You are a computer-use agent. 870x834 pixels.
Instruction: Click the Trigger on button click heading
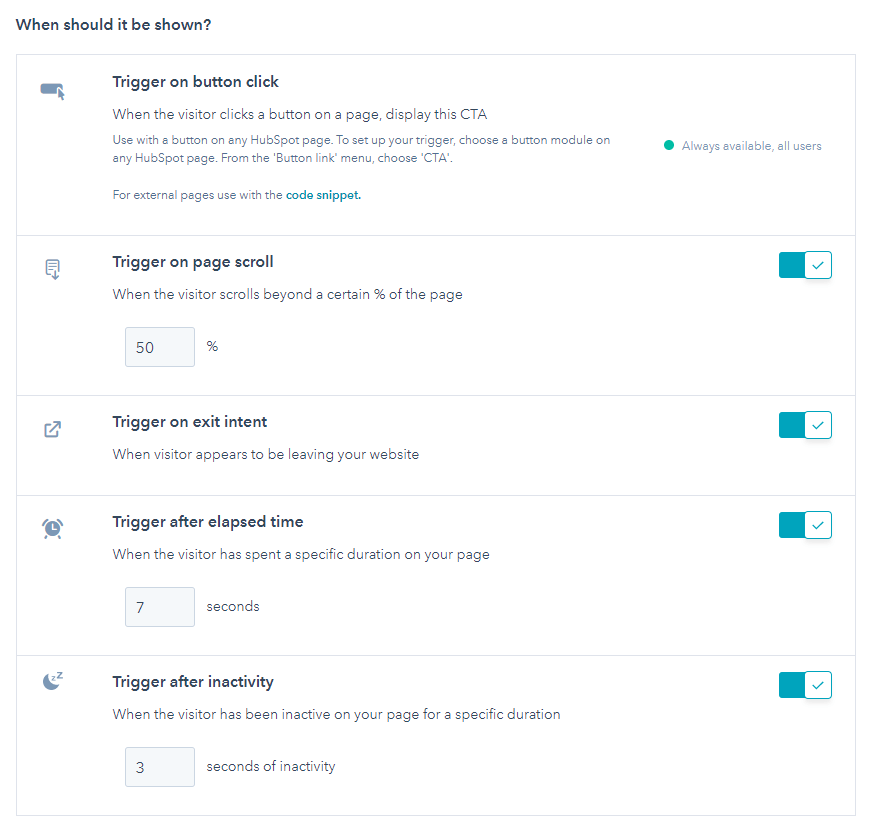pos(195,82)
